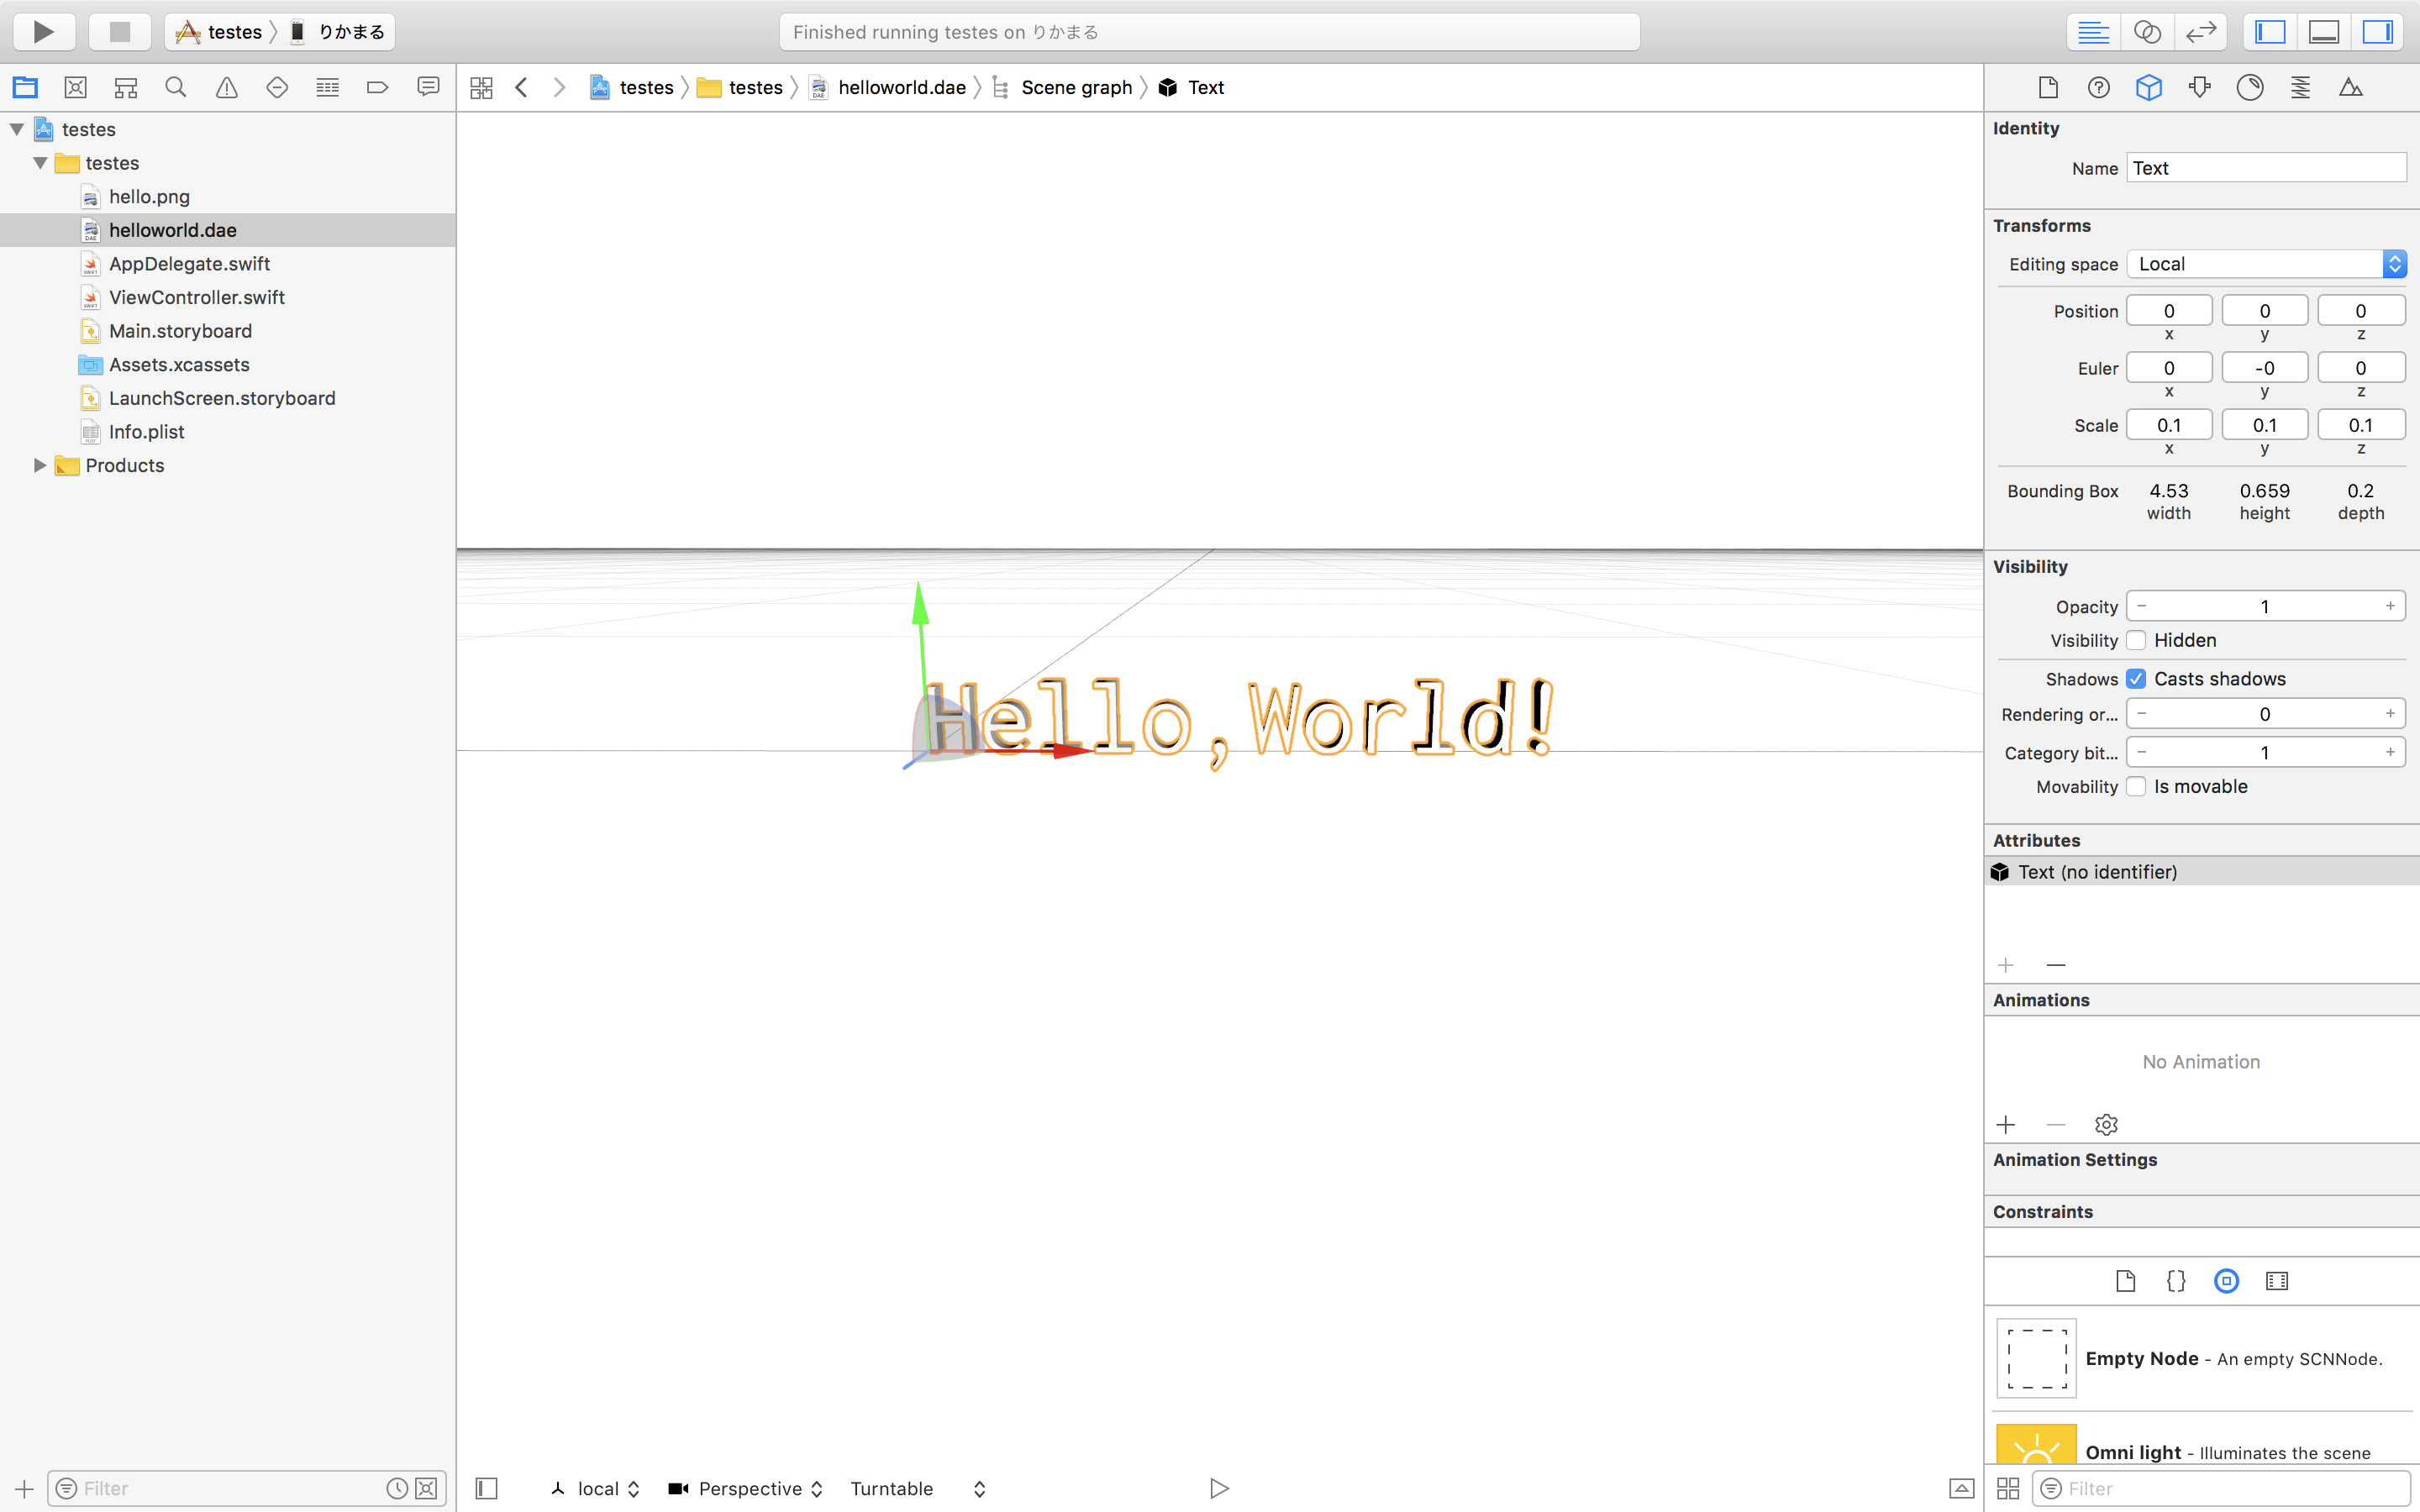Open the Find navigator

[x=176, y=87]
